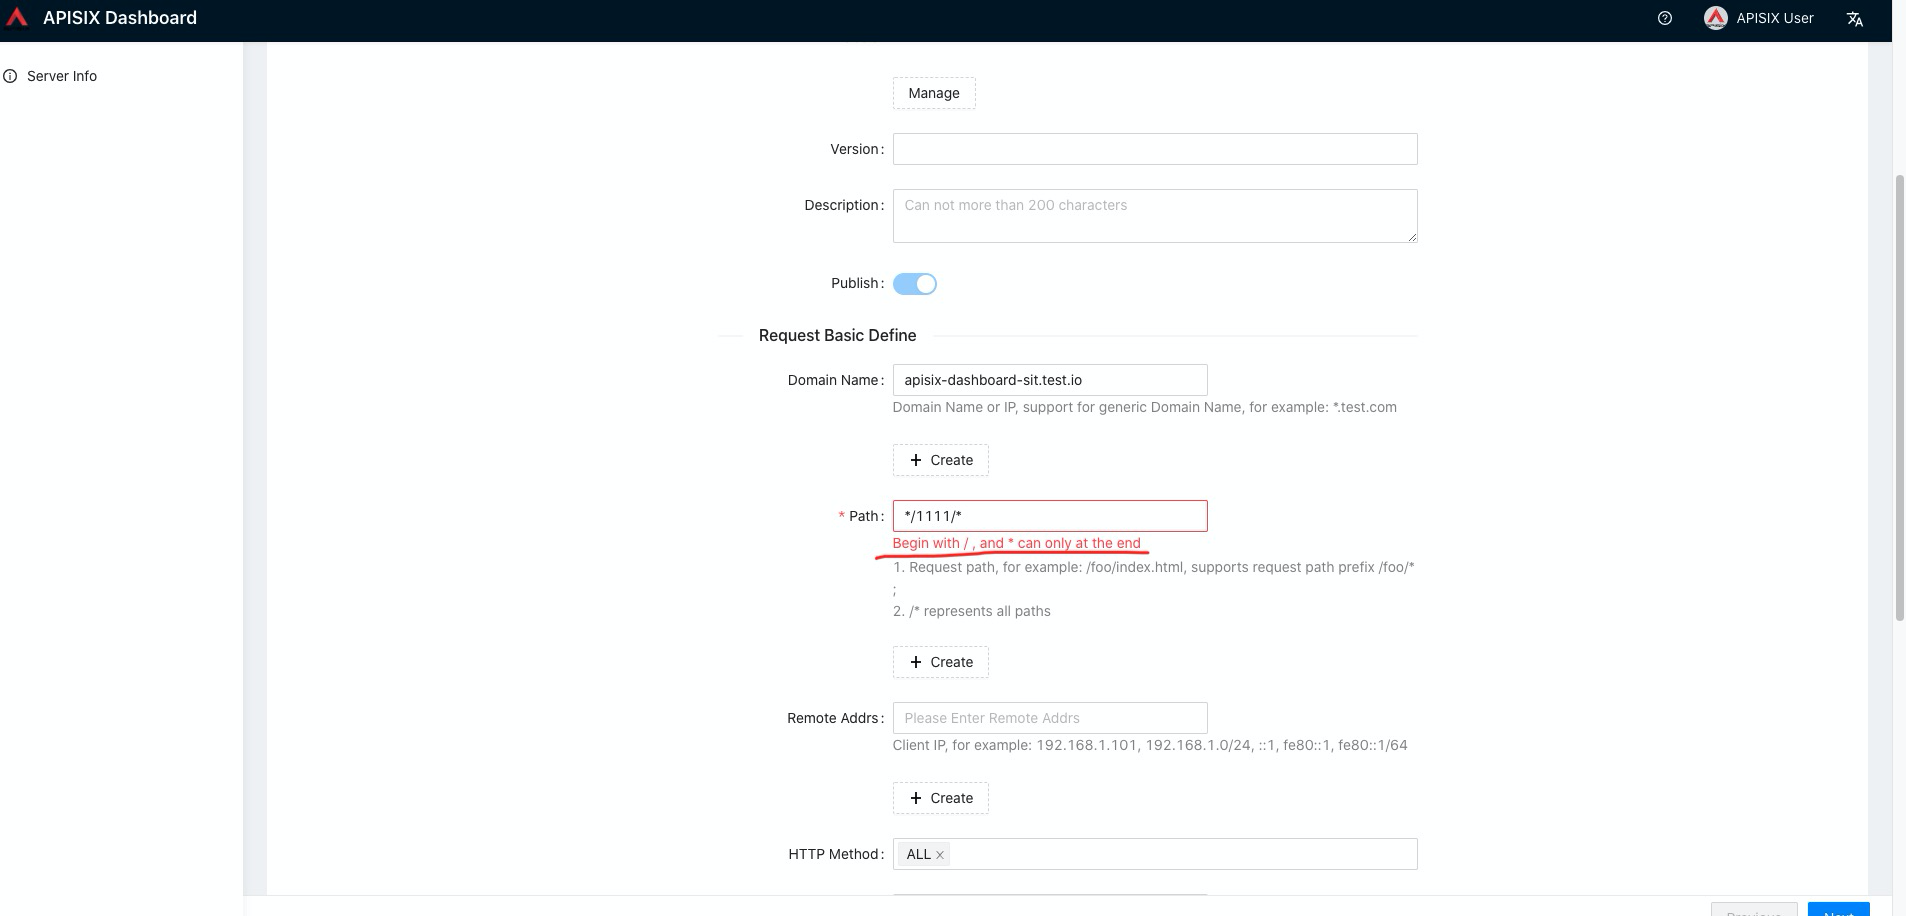Viewport: 1906px width, 916px height.
Task: Open Server Info from the sidebar
Action: pyautogui.click(x=60, y=75)
